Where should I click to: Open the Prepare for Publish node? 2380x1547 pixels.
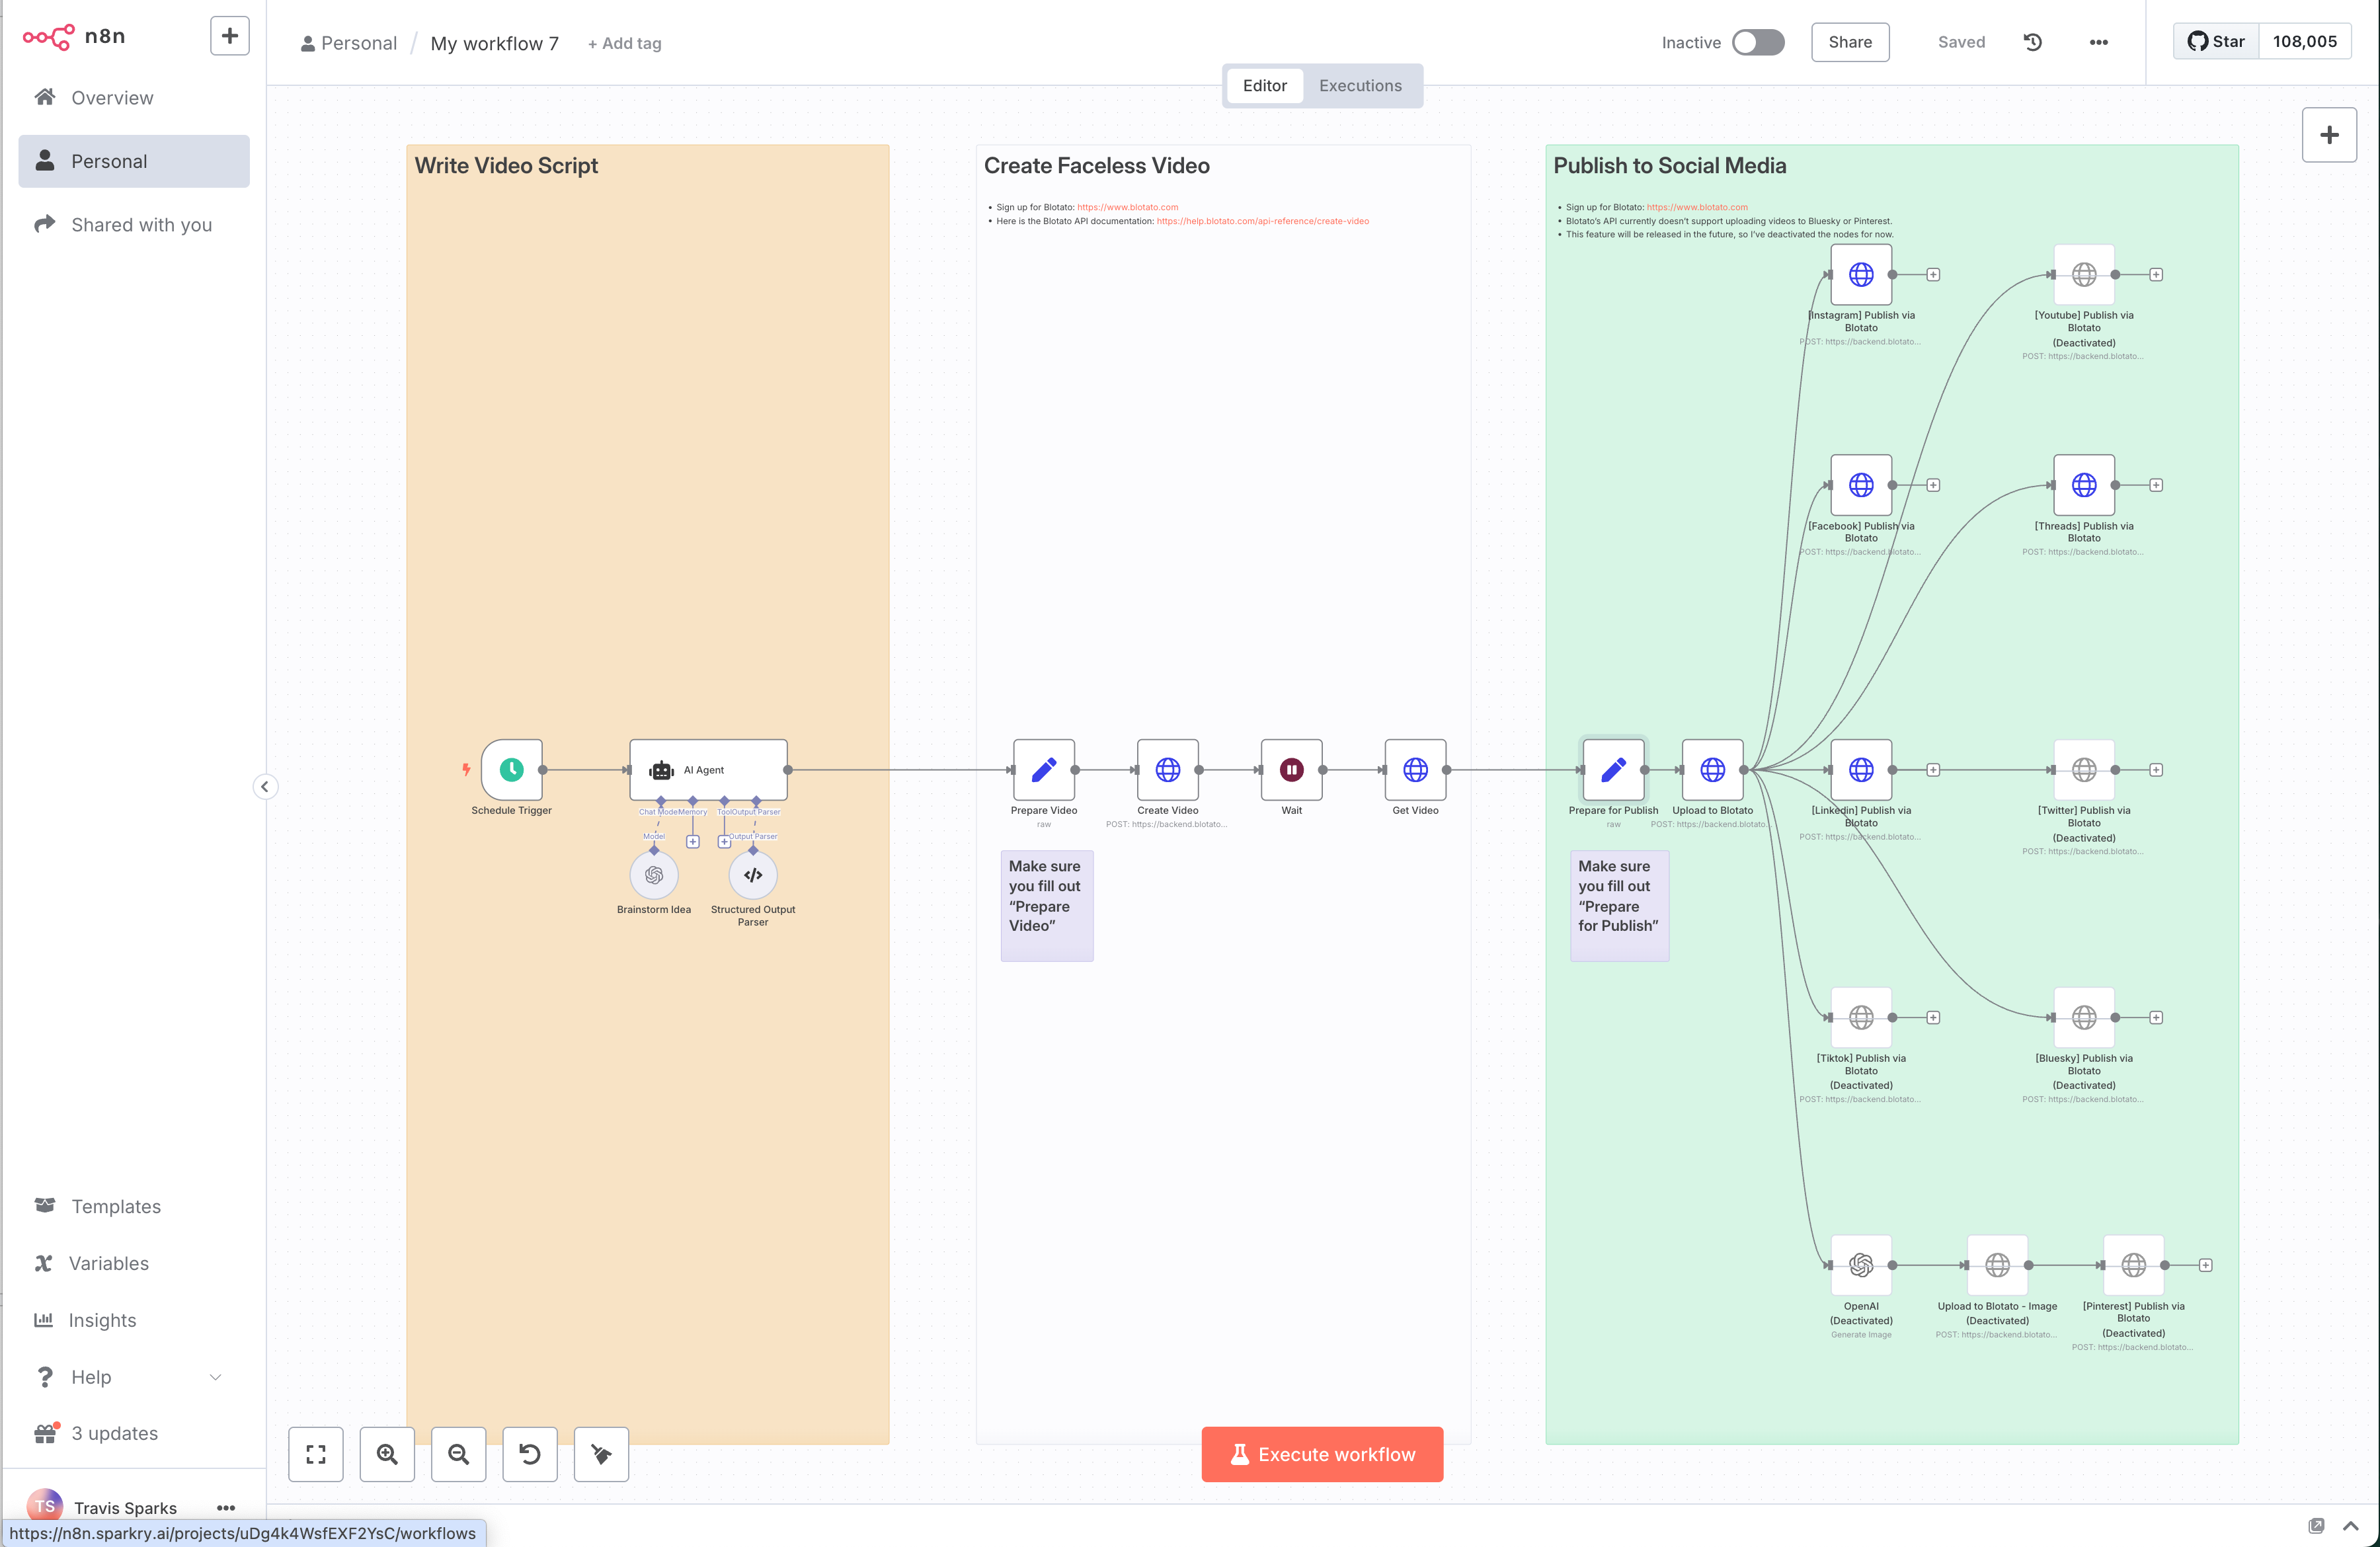(x=1614, y=769)
